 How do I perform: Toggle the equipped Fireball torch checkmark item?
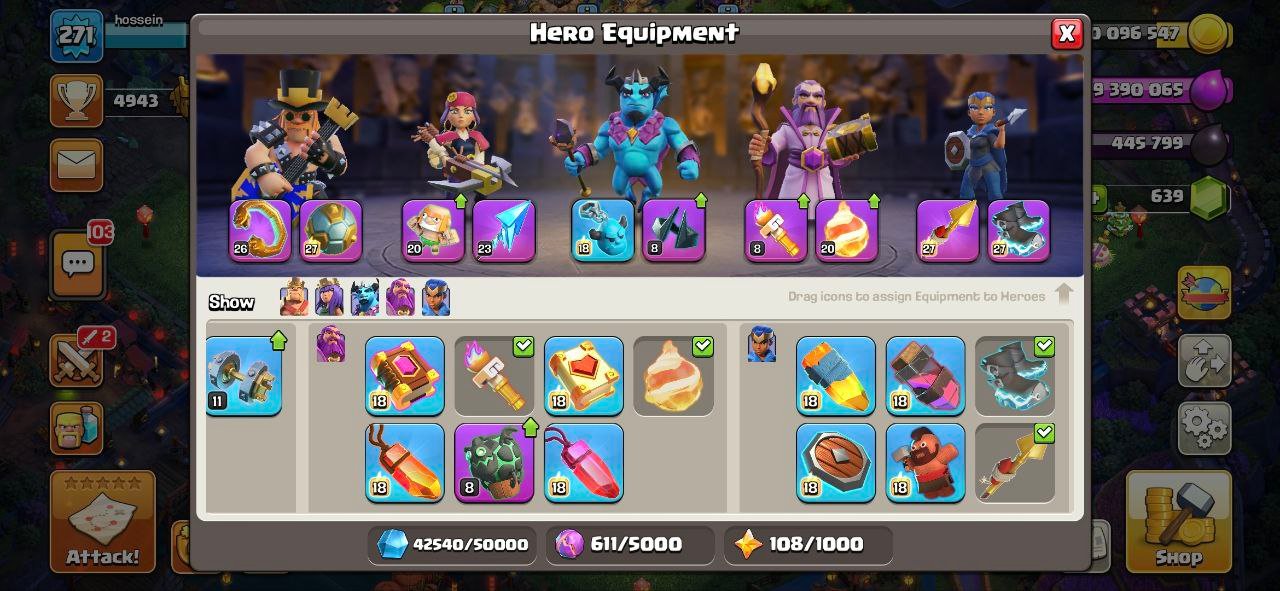(x=494, y=376)
